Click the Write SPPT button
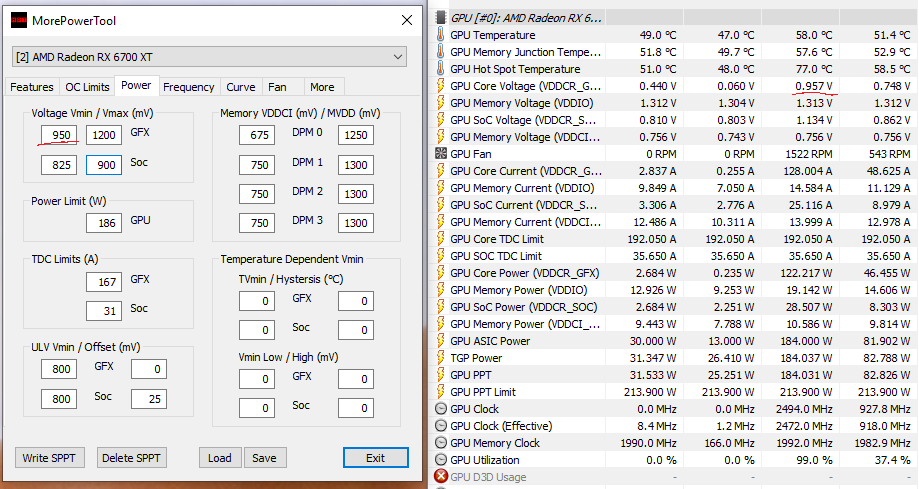The height and width of the screenshot is (489, 919). point(49,458)
